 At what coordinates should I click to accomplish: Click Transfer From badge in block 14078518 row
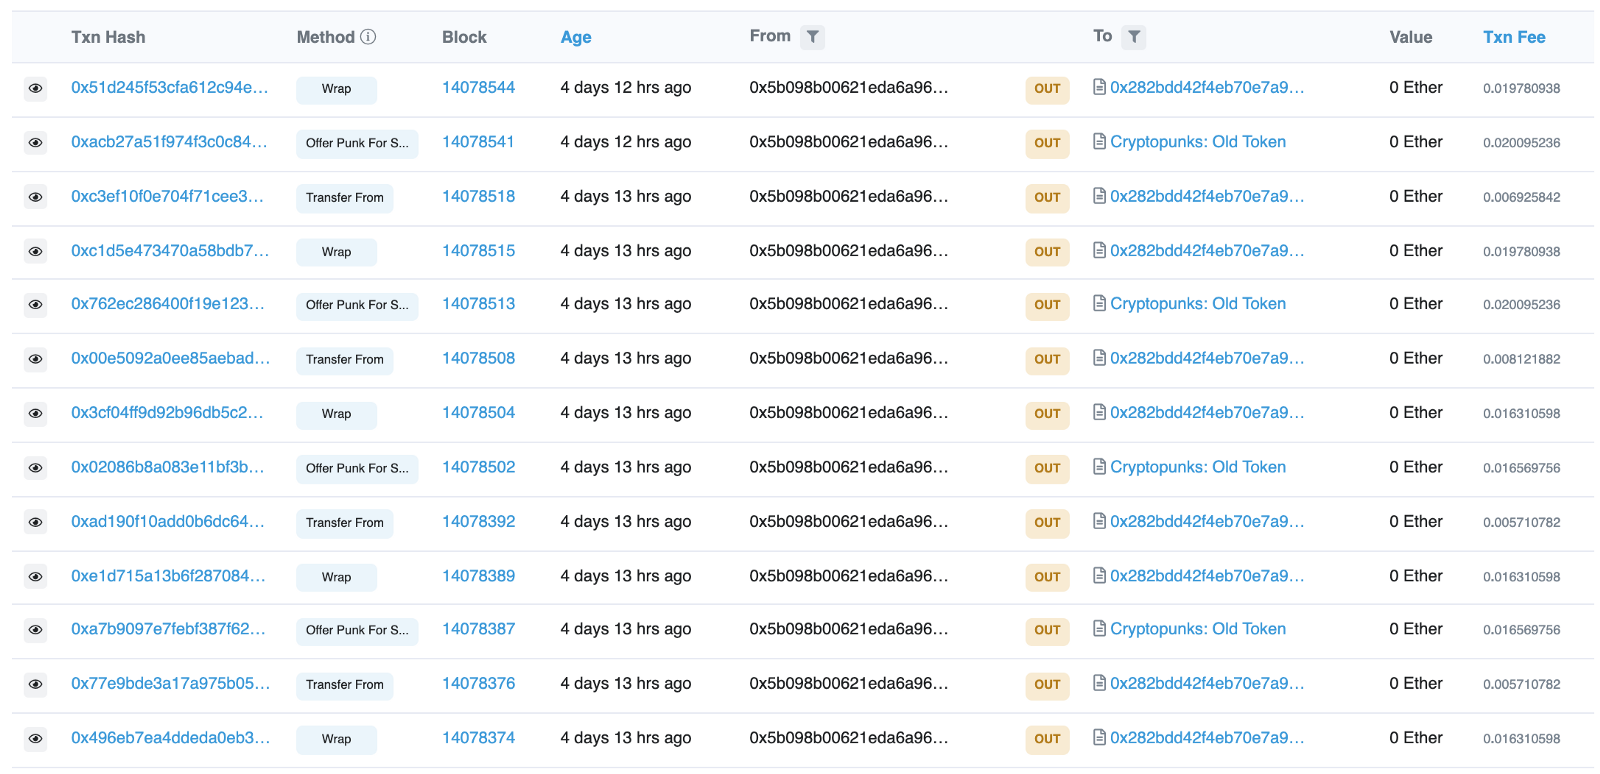coord(344,198)
